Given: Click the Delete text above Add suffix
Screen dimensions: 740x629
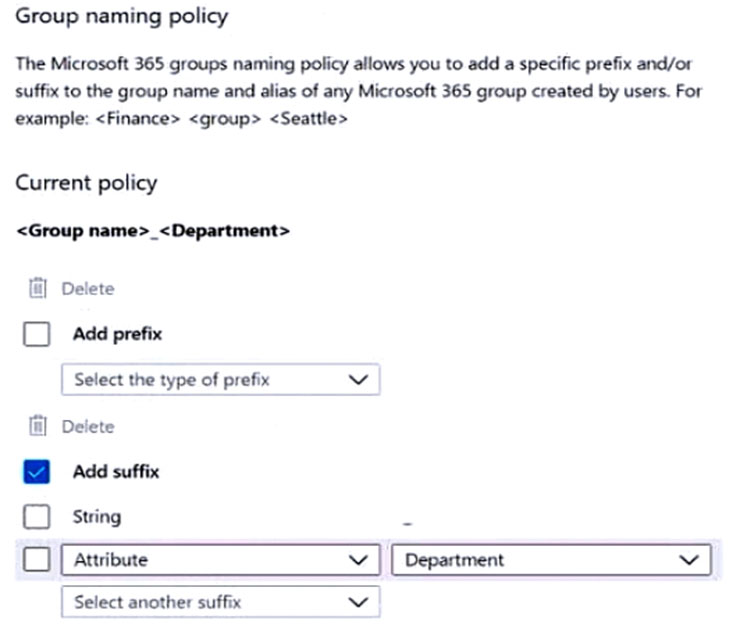Looking at the screenshot, I should click(x=88, y=427).
